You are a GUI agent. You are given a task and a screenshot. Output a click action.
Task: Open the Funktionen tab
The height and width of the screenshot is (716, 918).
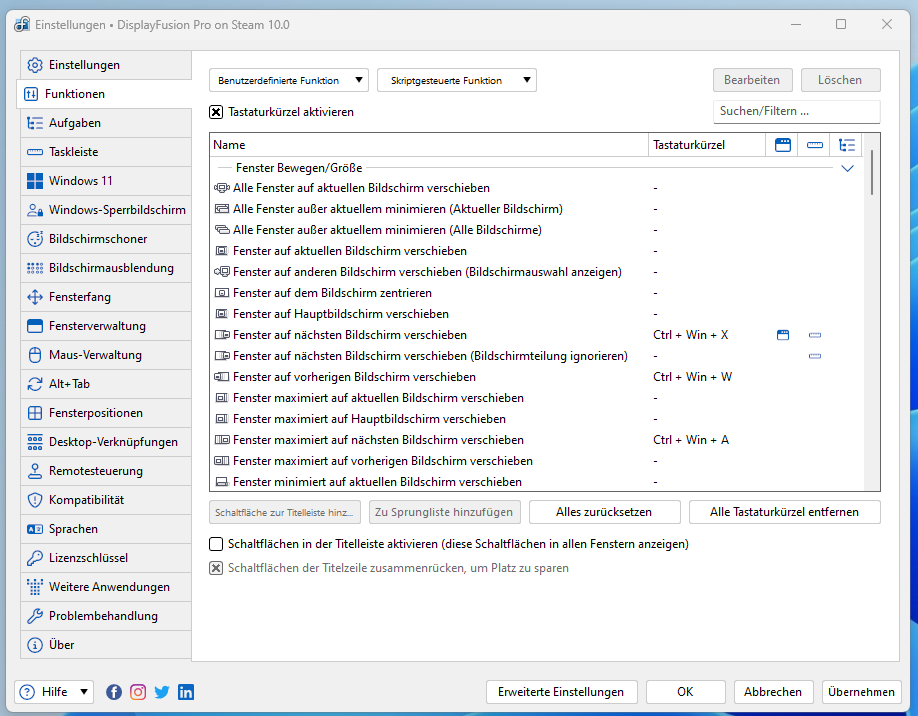(104, 94)
